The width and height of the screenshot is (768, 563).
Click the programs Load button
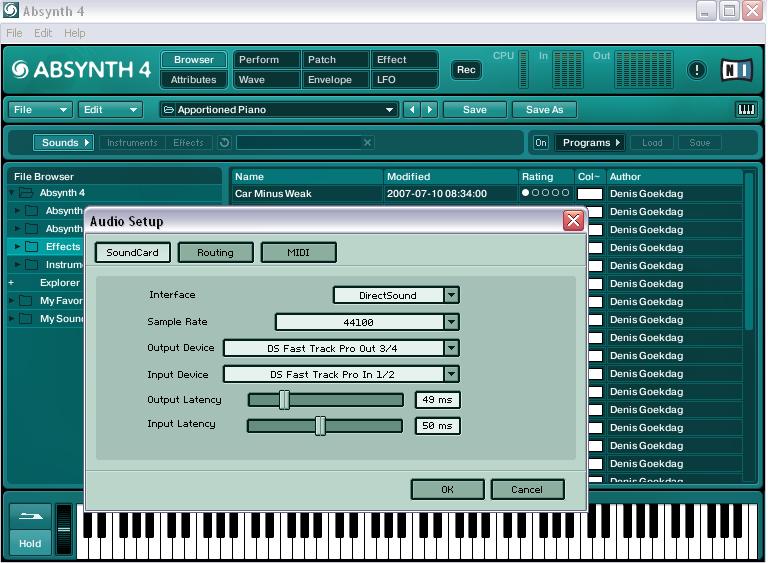tap(652, 143)
